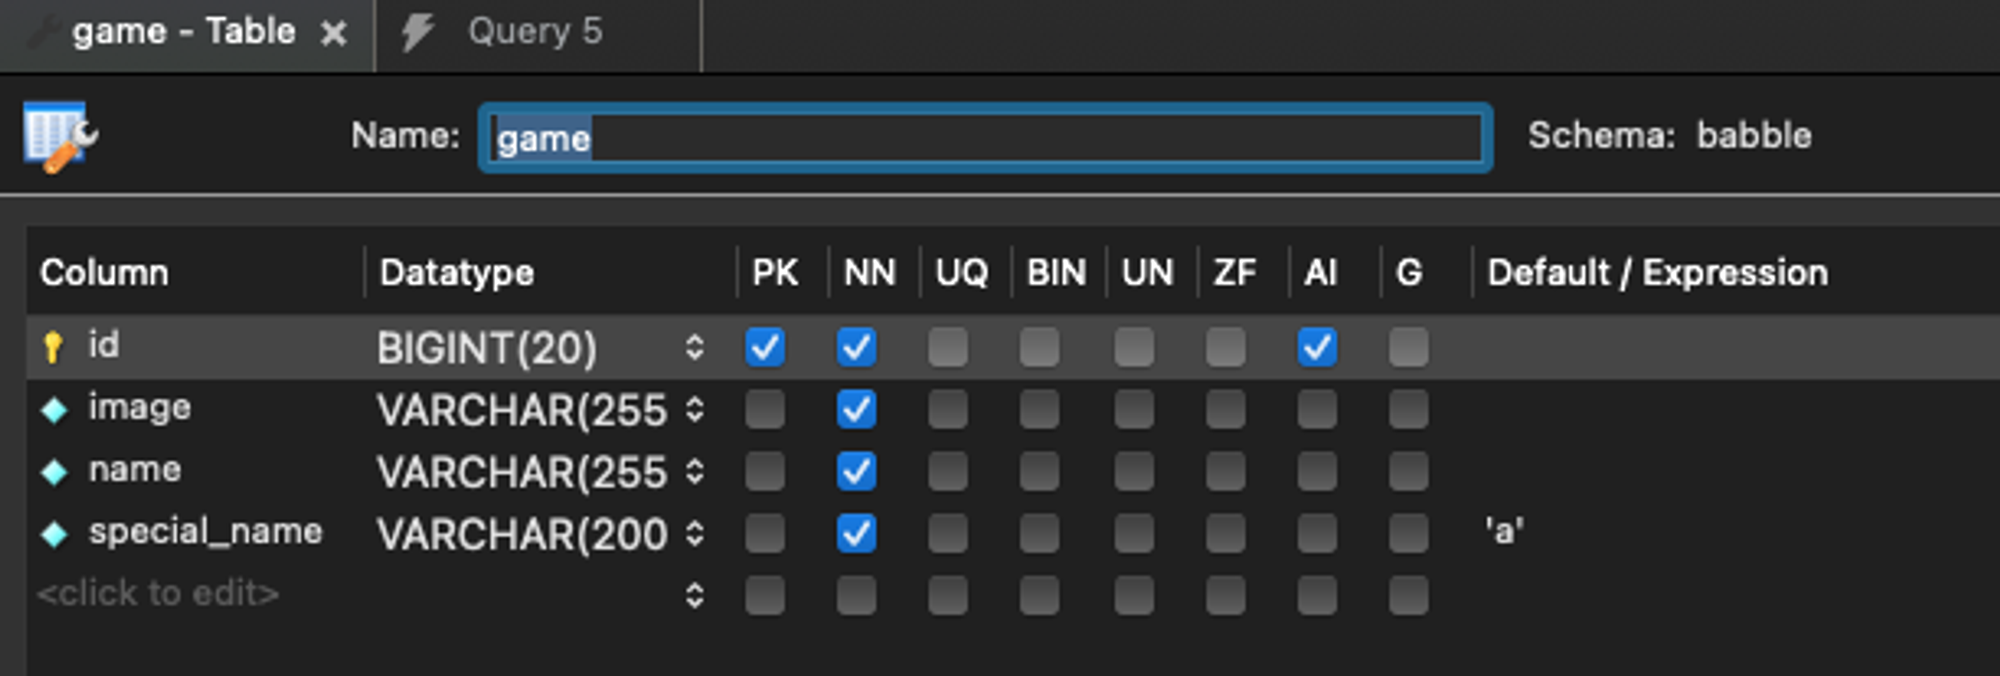Open the datatype dropdown for special_name

[695, 534]
